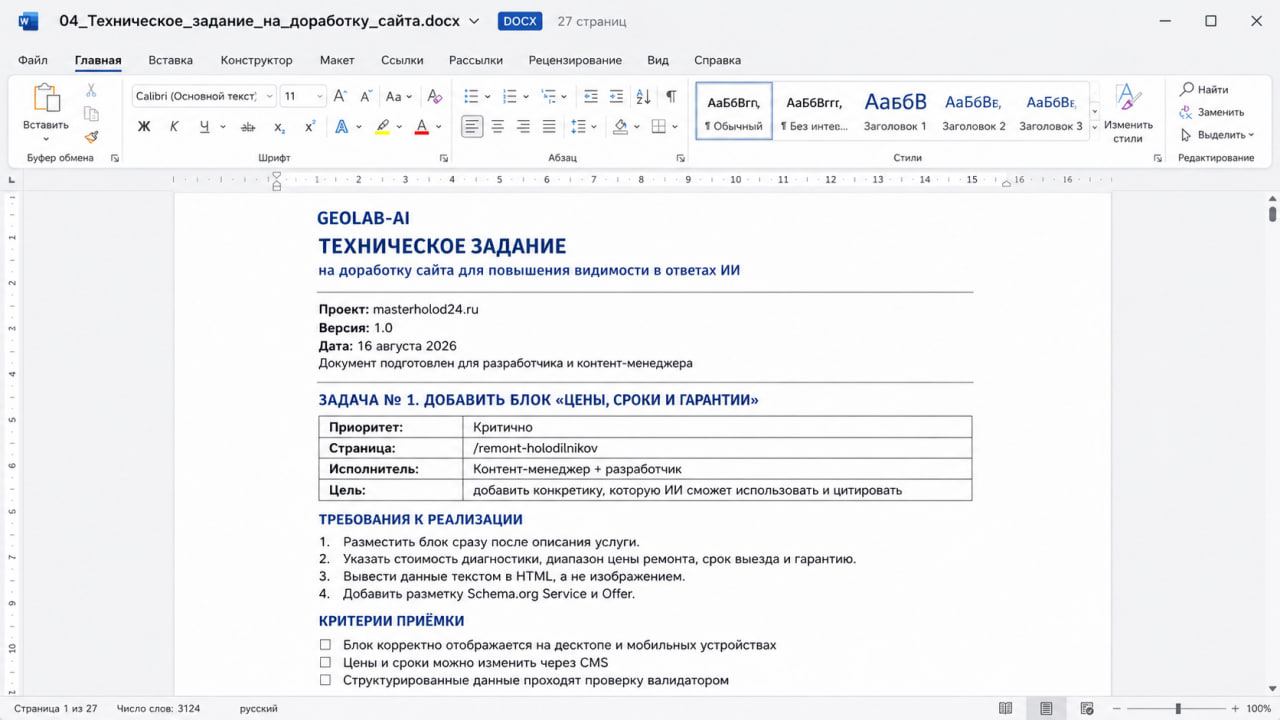The image size is (1280, 720).
Task: Apply red font color
Action: [422, 127]
